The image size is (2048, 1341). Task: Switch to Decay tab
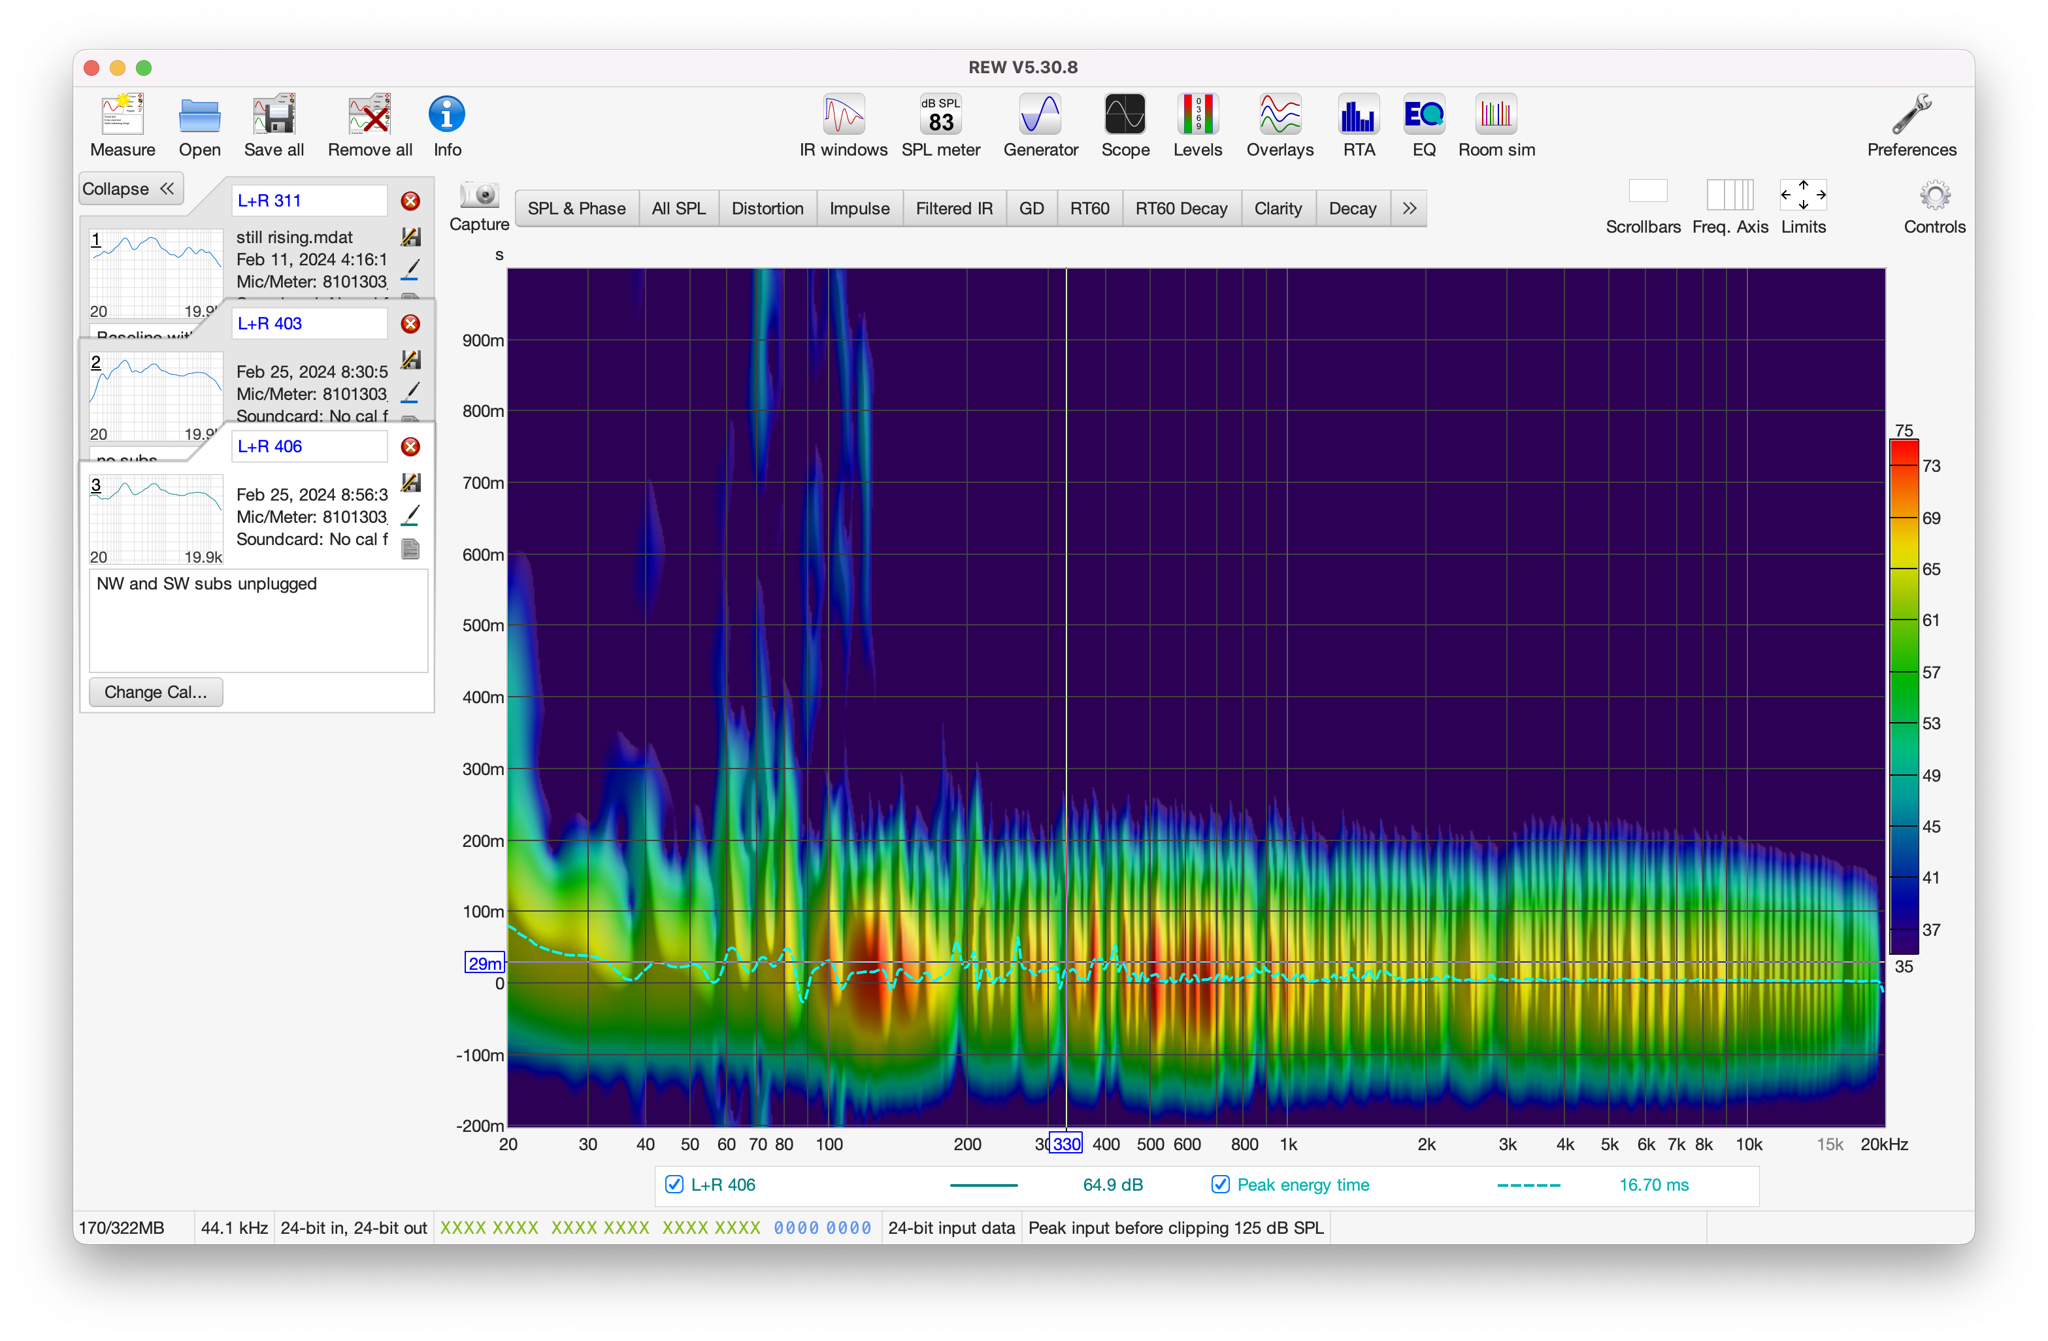pyautogui.click(x=1352, y=208)
